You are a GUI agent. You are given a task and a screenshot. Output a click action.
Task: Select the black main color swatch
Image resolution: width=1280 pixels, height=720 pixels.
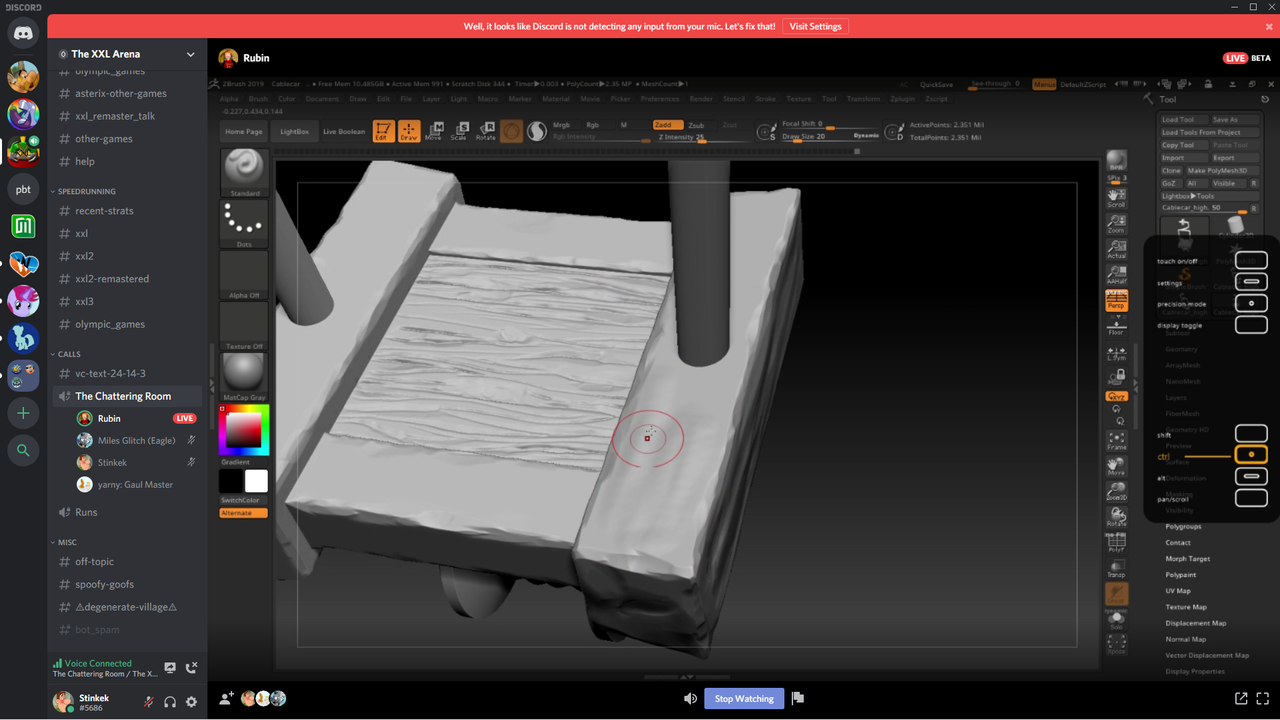click(x=231, y=481)
